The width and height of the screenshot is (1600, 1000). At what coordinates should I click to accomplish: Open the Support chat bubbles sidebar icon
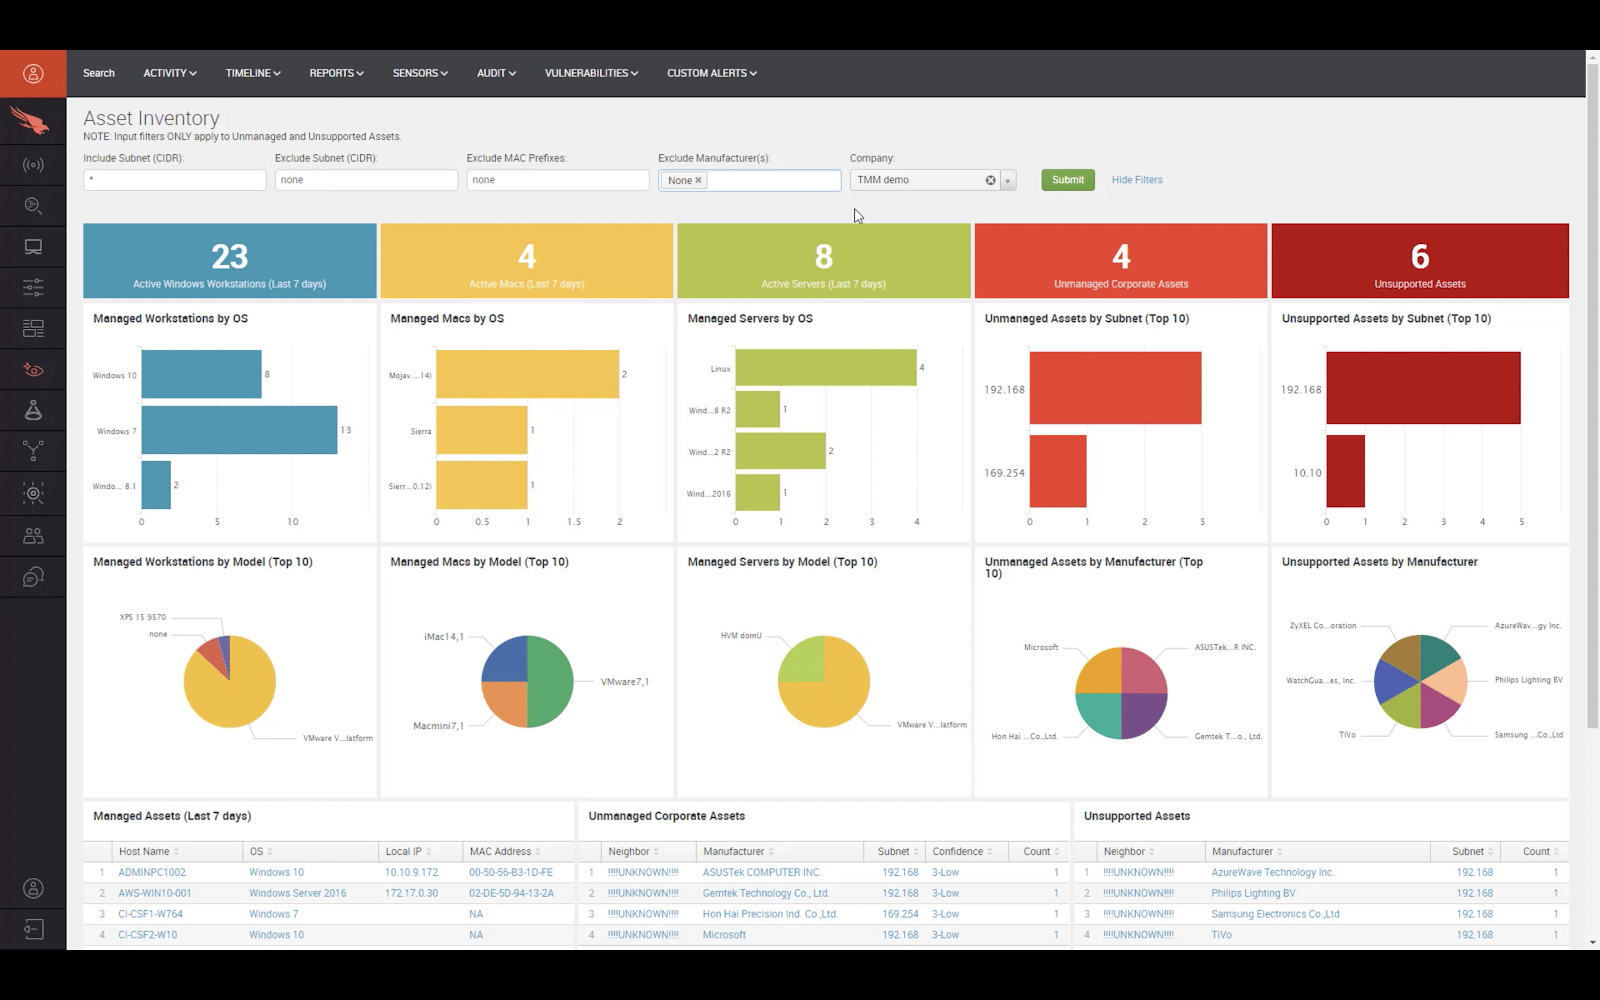tap(33, 577)
